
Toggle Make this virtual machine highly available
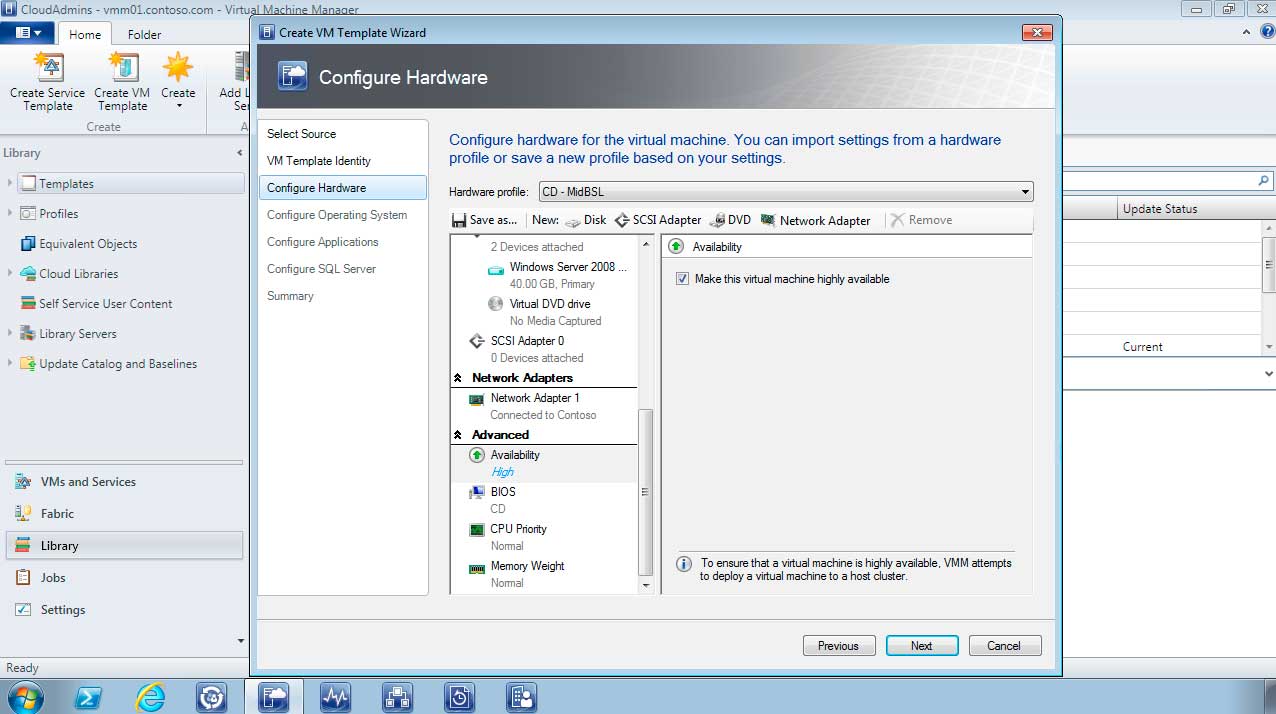coord(682,279)
